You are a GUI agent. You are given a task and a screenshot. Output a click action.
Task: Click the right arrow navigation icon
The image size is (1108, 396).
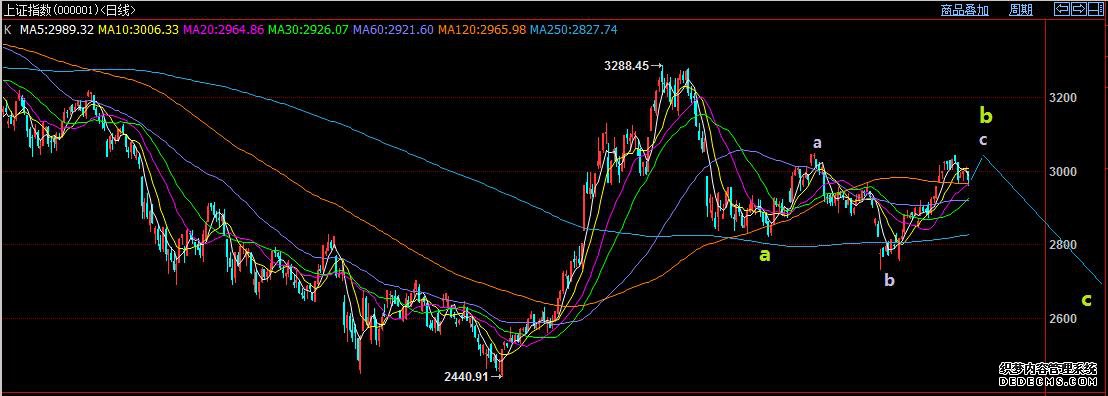(1078, 9)
